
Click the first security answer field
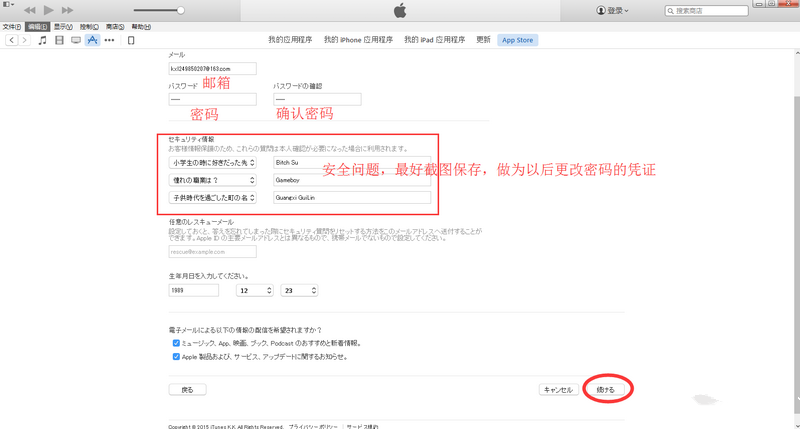coord(352,163)
